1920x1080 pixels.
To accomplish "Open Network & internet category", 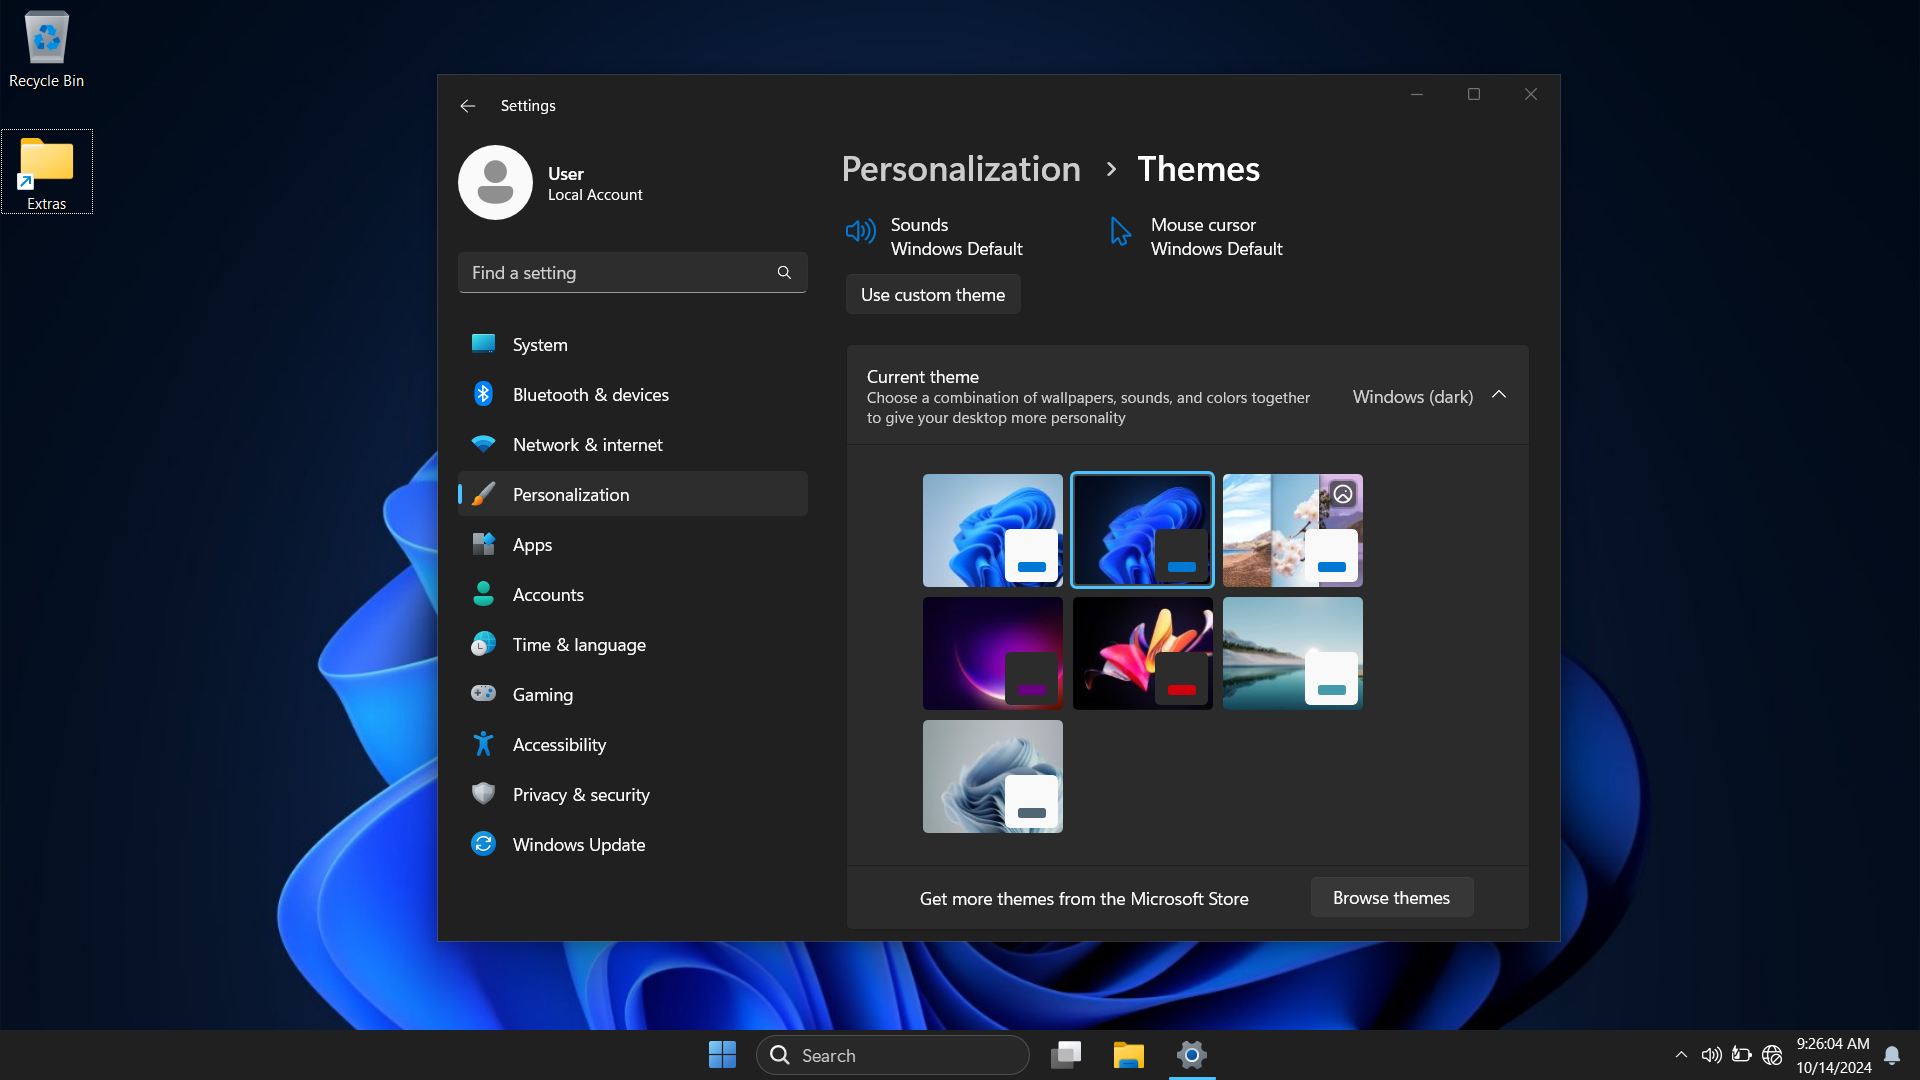I will (633, 444).
